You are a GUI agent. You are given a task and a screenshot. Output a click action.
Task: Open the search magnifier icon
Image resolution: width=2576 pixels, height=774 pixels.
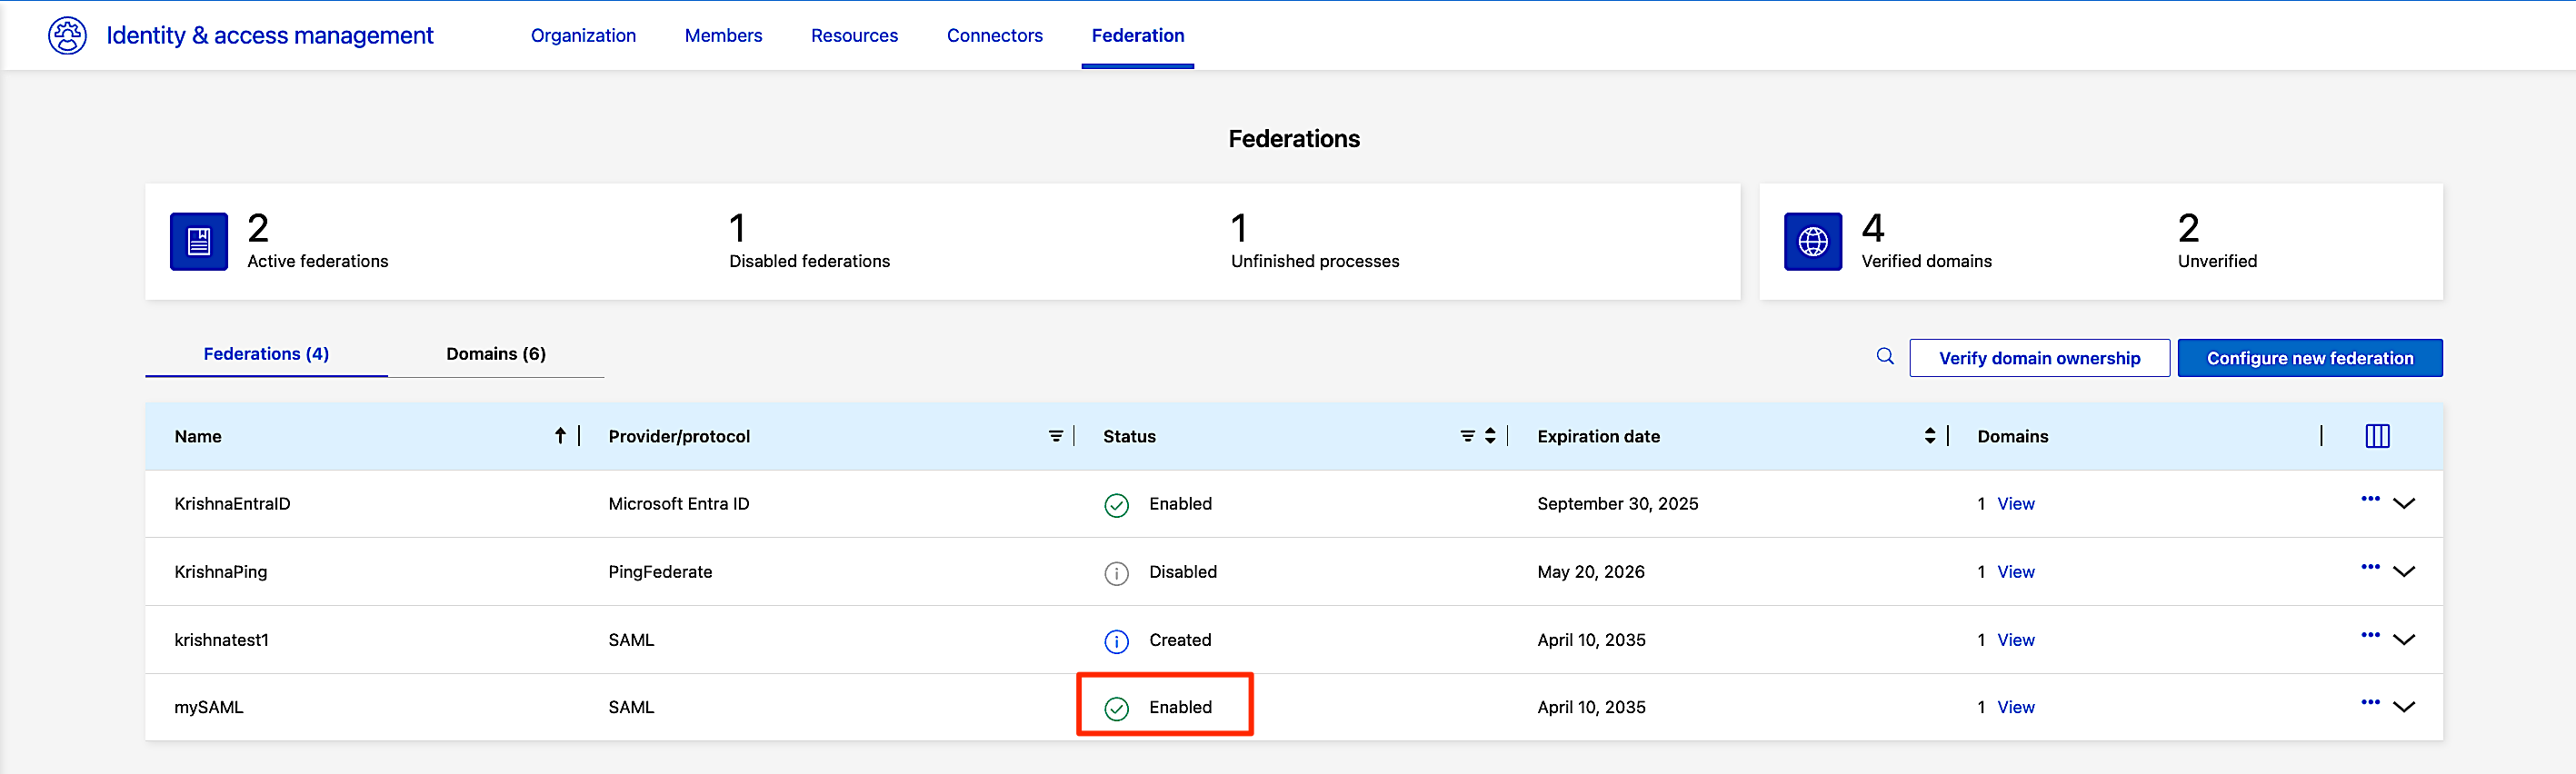(x=1884, y=356)
